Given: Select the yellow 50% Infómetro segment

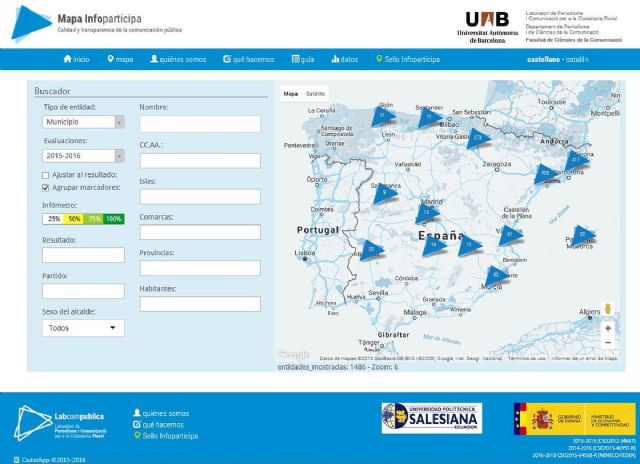Looking at the screenshot, I should (x=73, y=219).
